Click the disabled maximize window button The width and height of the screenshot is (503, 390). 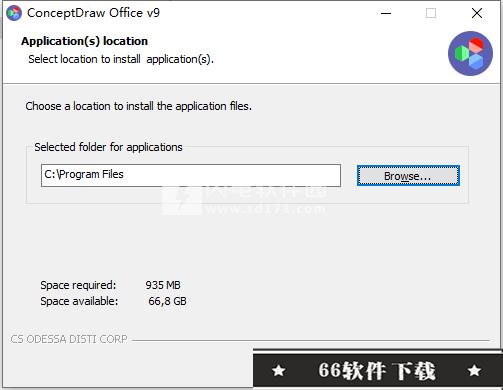point(431,13)
